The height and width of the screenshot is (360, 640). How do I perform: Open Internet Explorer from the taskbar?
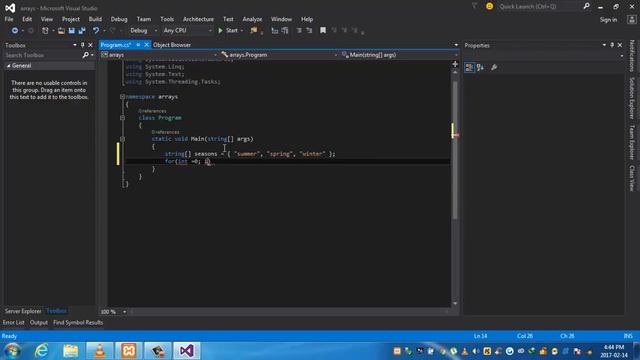coord(42,351)
